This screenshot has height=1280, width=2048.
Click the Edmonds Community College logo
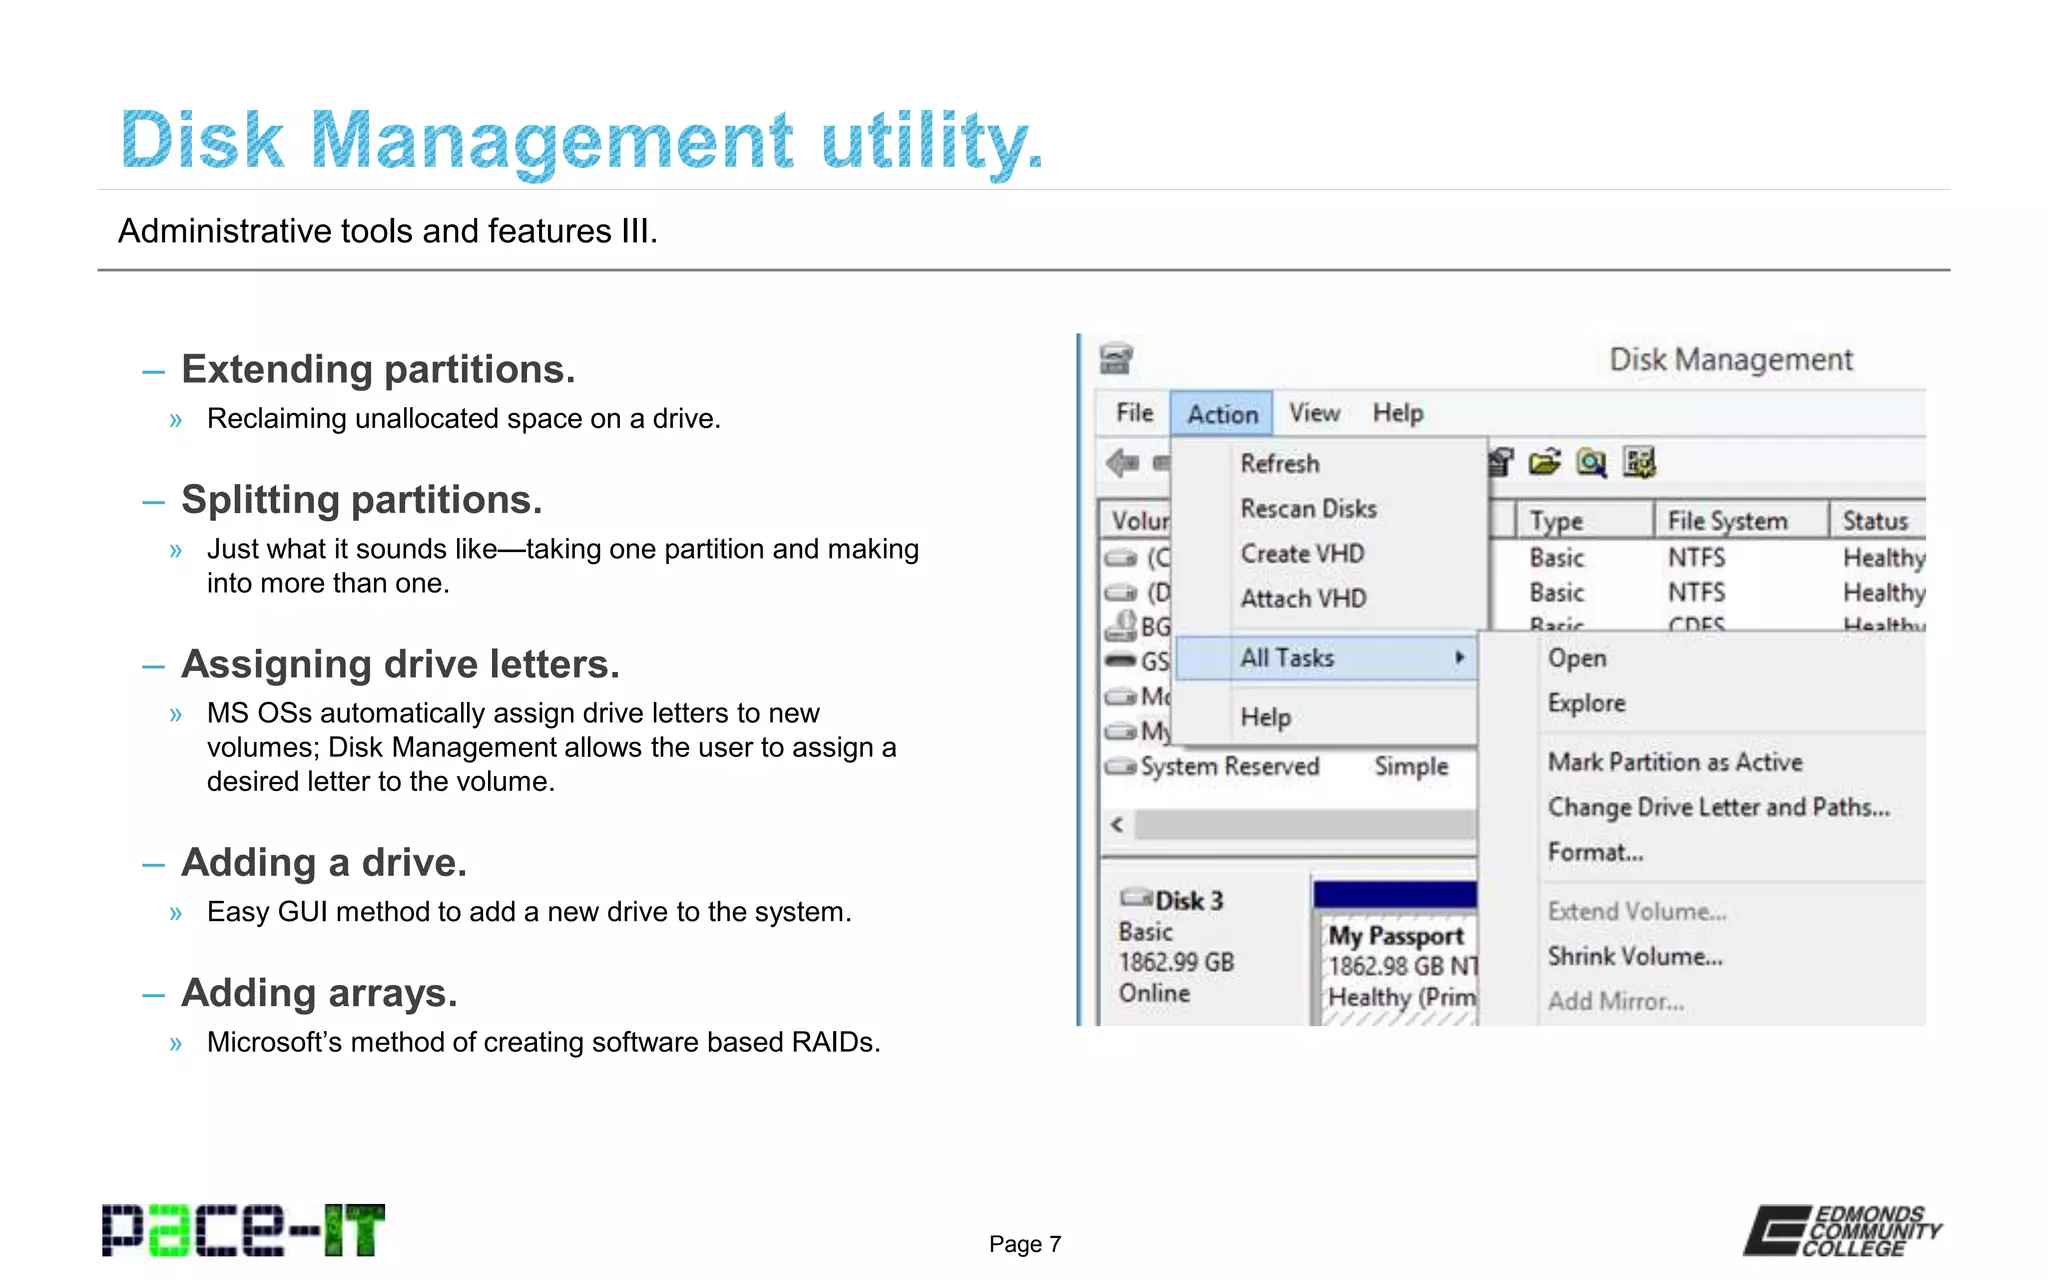coord(1842,1230)
